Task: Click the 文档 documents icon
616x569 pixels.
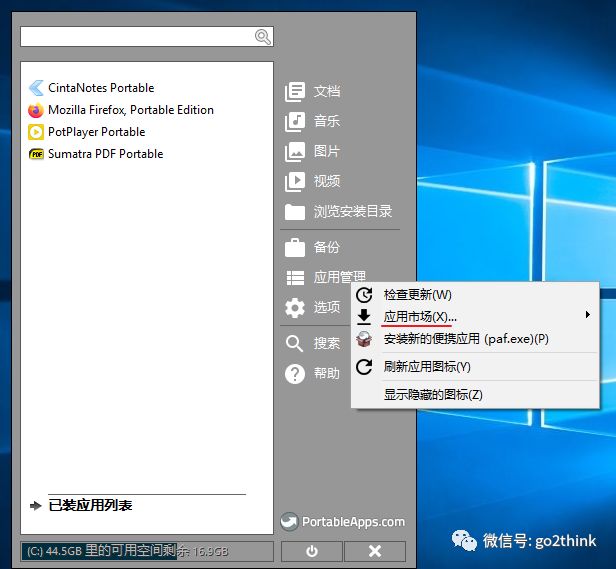Action: click(x=295, y=92)
